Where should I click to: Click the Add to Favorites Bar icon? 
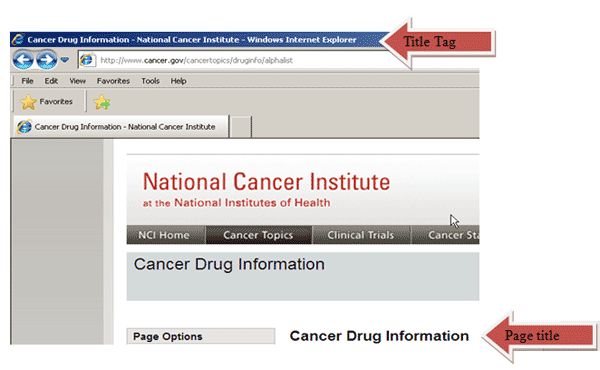pos(102,102)
